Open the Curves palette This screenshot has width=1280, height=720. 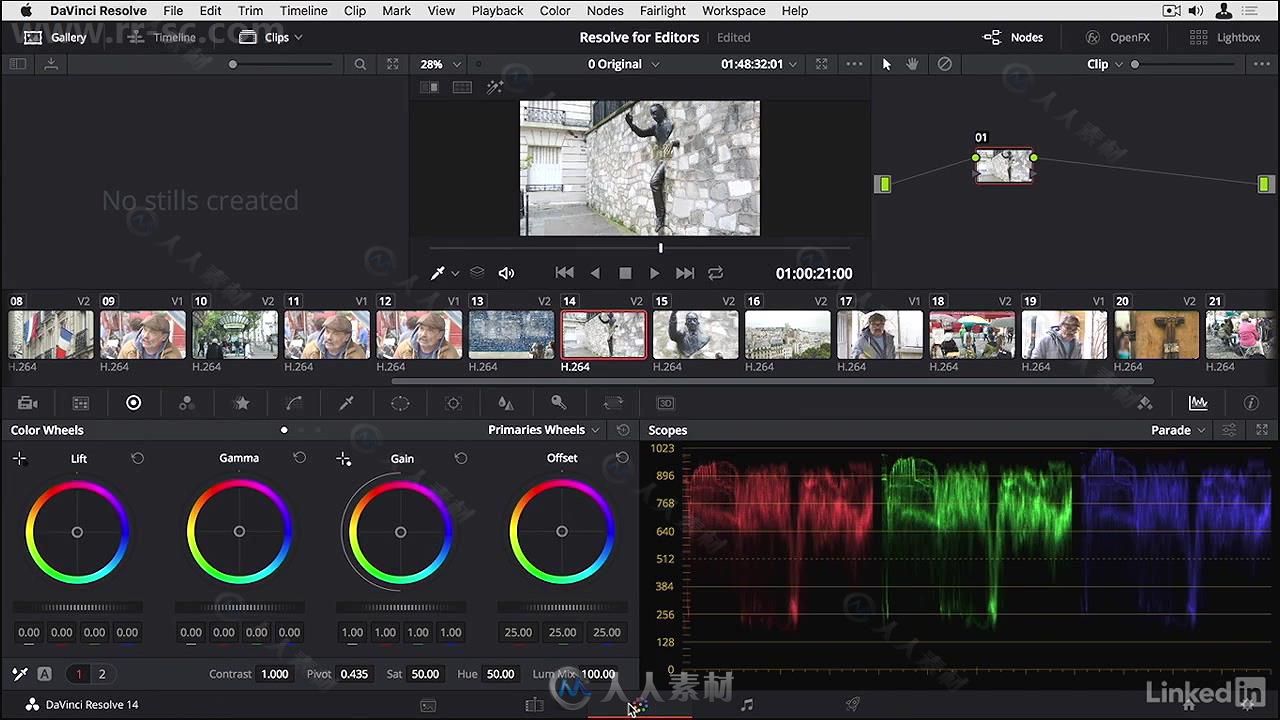pos(294,403)
